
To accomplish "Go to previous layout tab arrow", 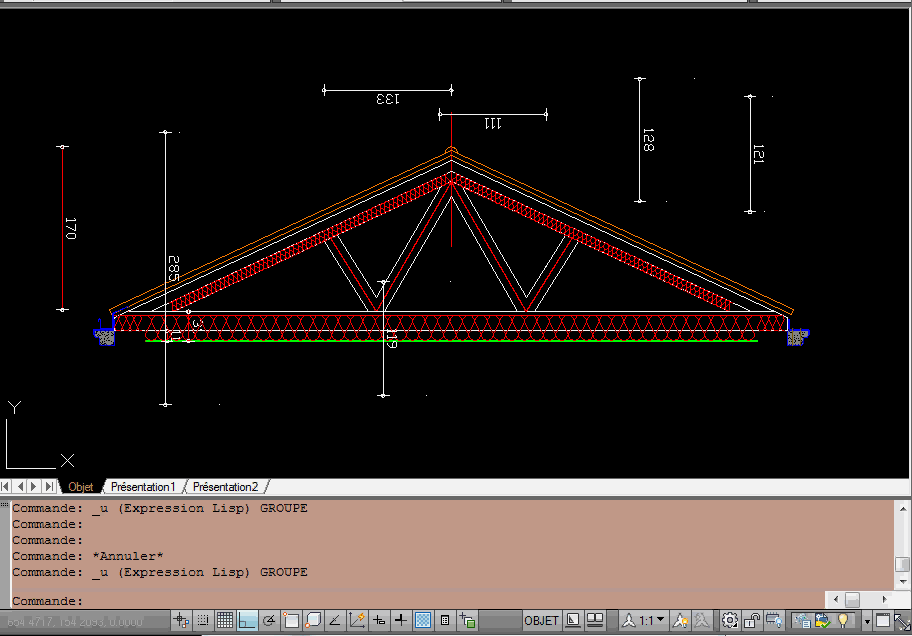I will click(20, 486).
